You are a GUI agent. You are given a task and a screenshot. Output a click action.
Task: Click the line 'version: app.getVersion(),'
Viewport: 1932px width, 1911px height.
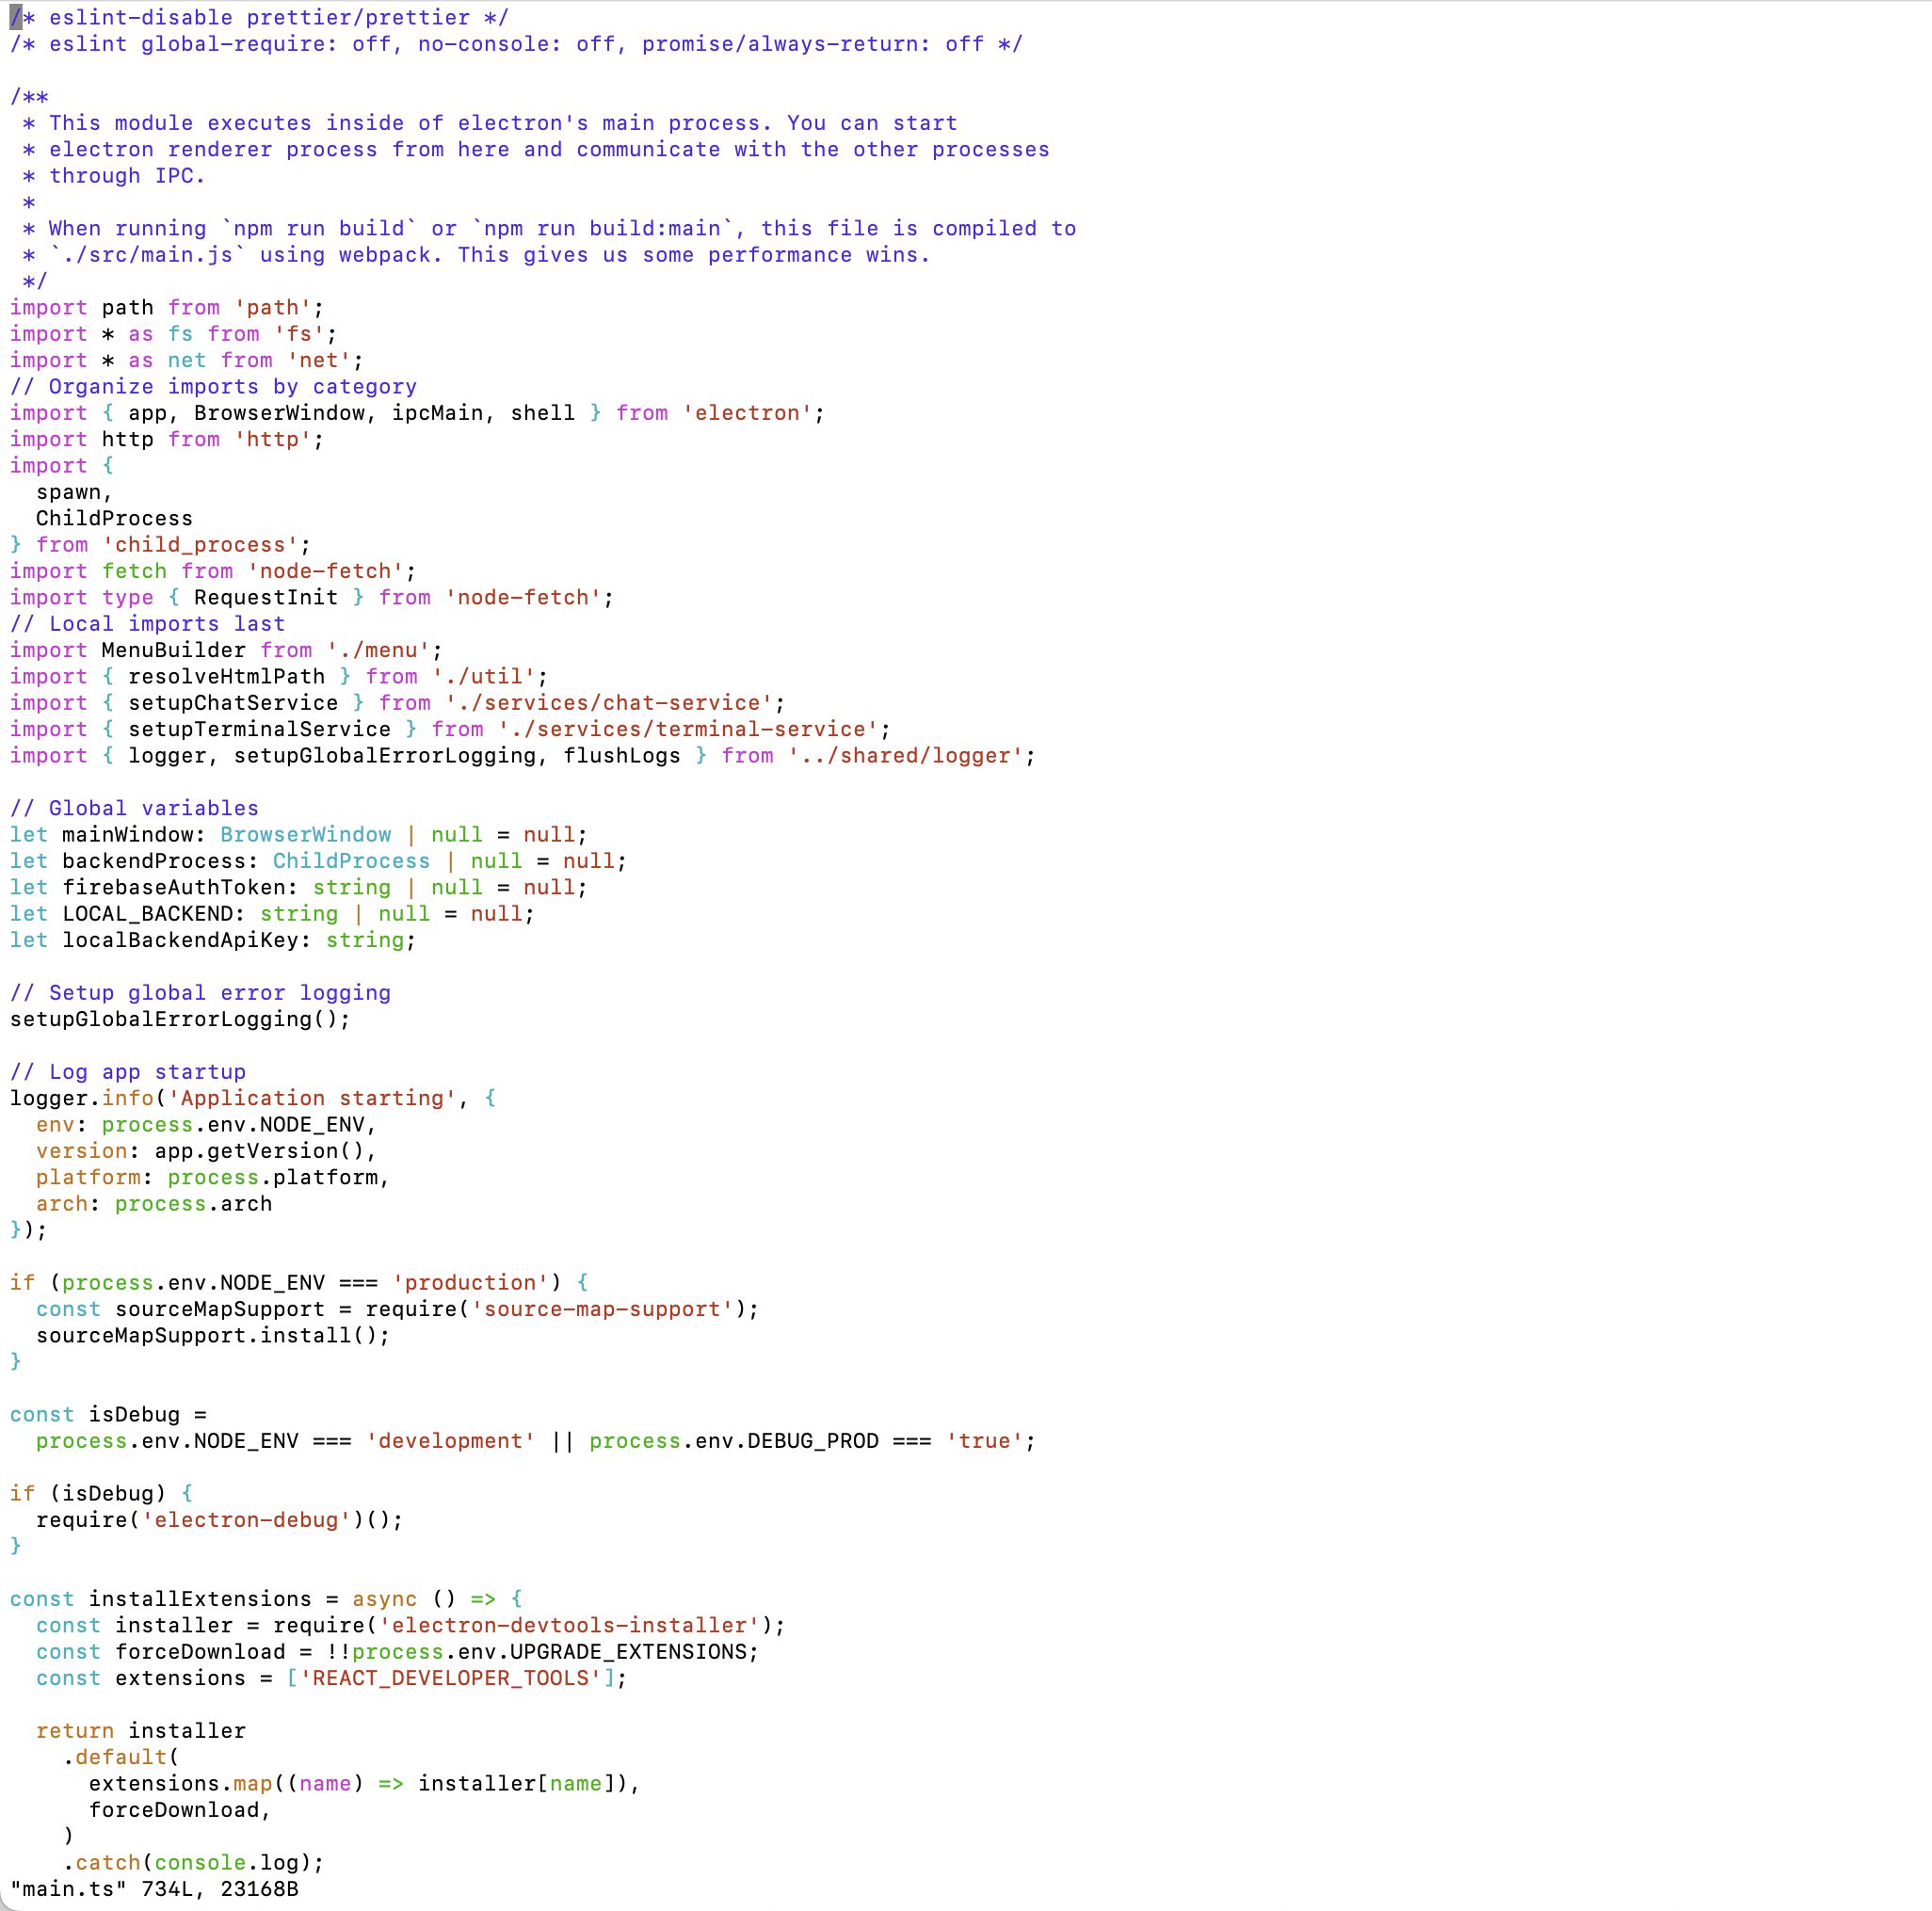click(x=206, y=1151)
